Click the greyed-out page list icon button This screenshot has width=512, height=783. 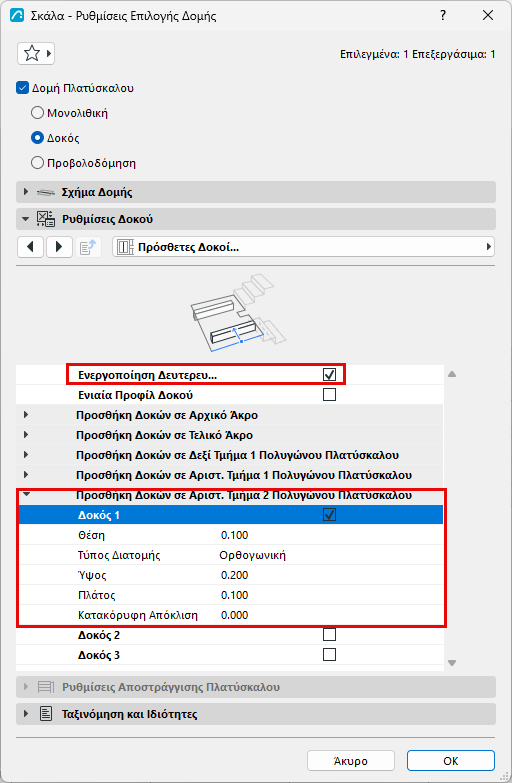88,247
